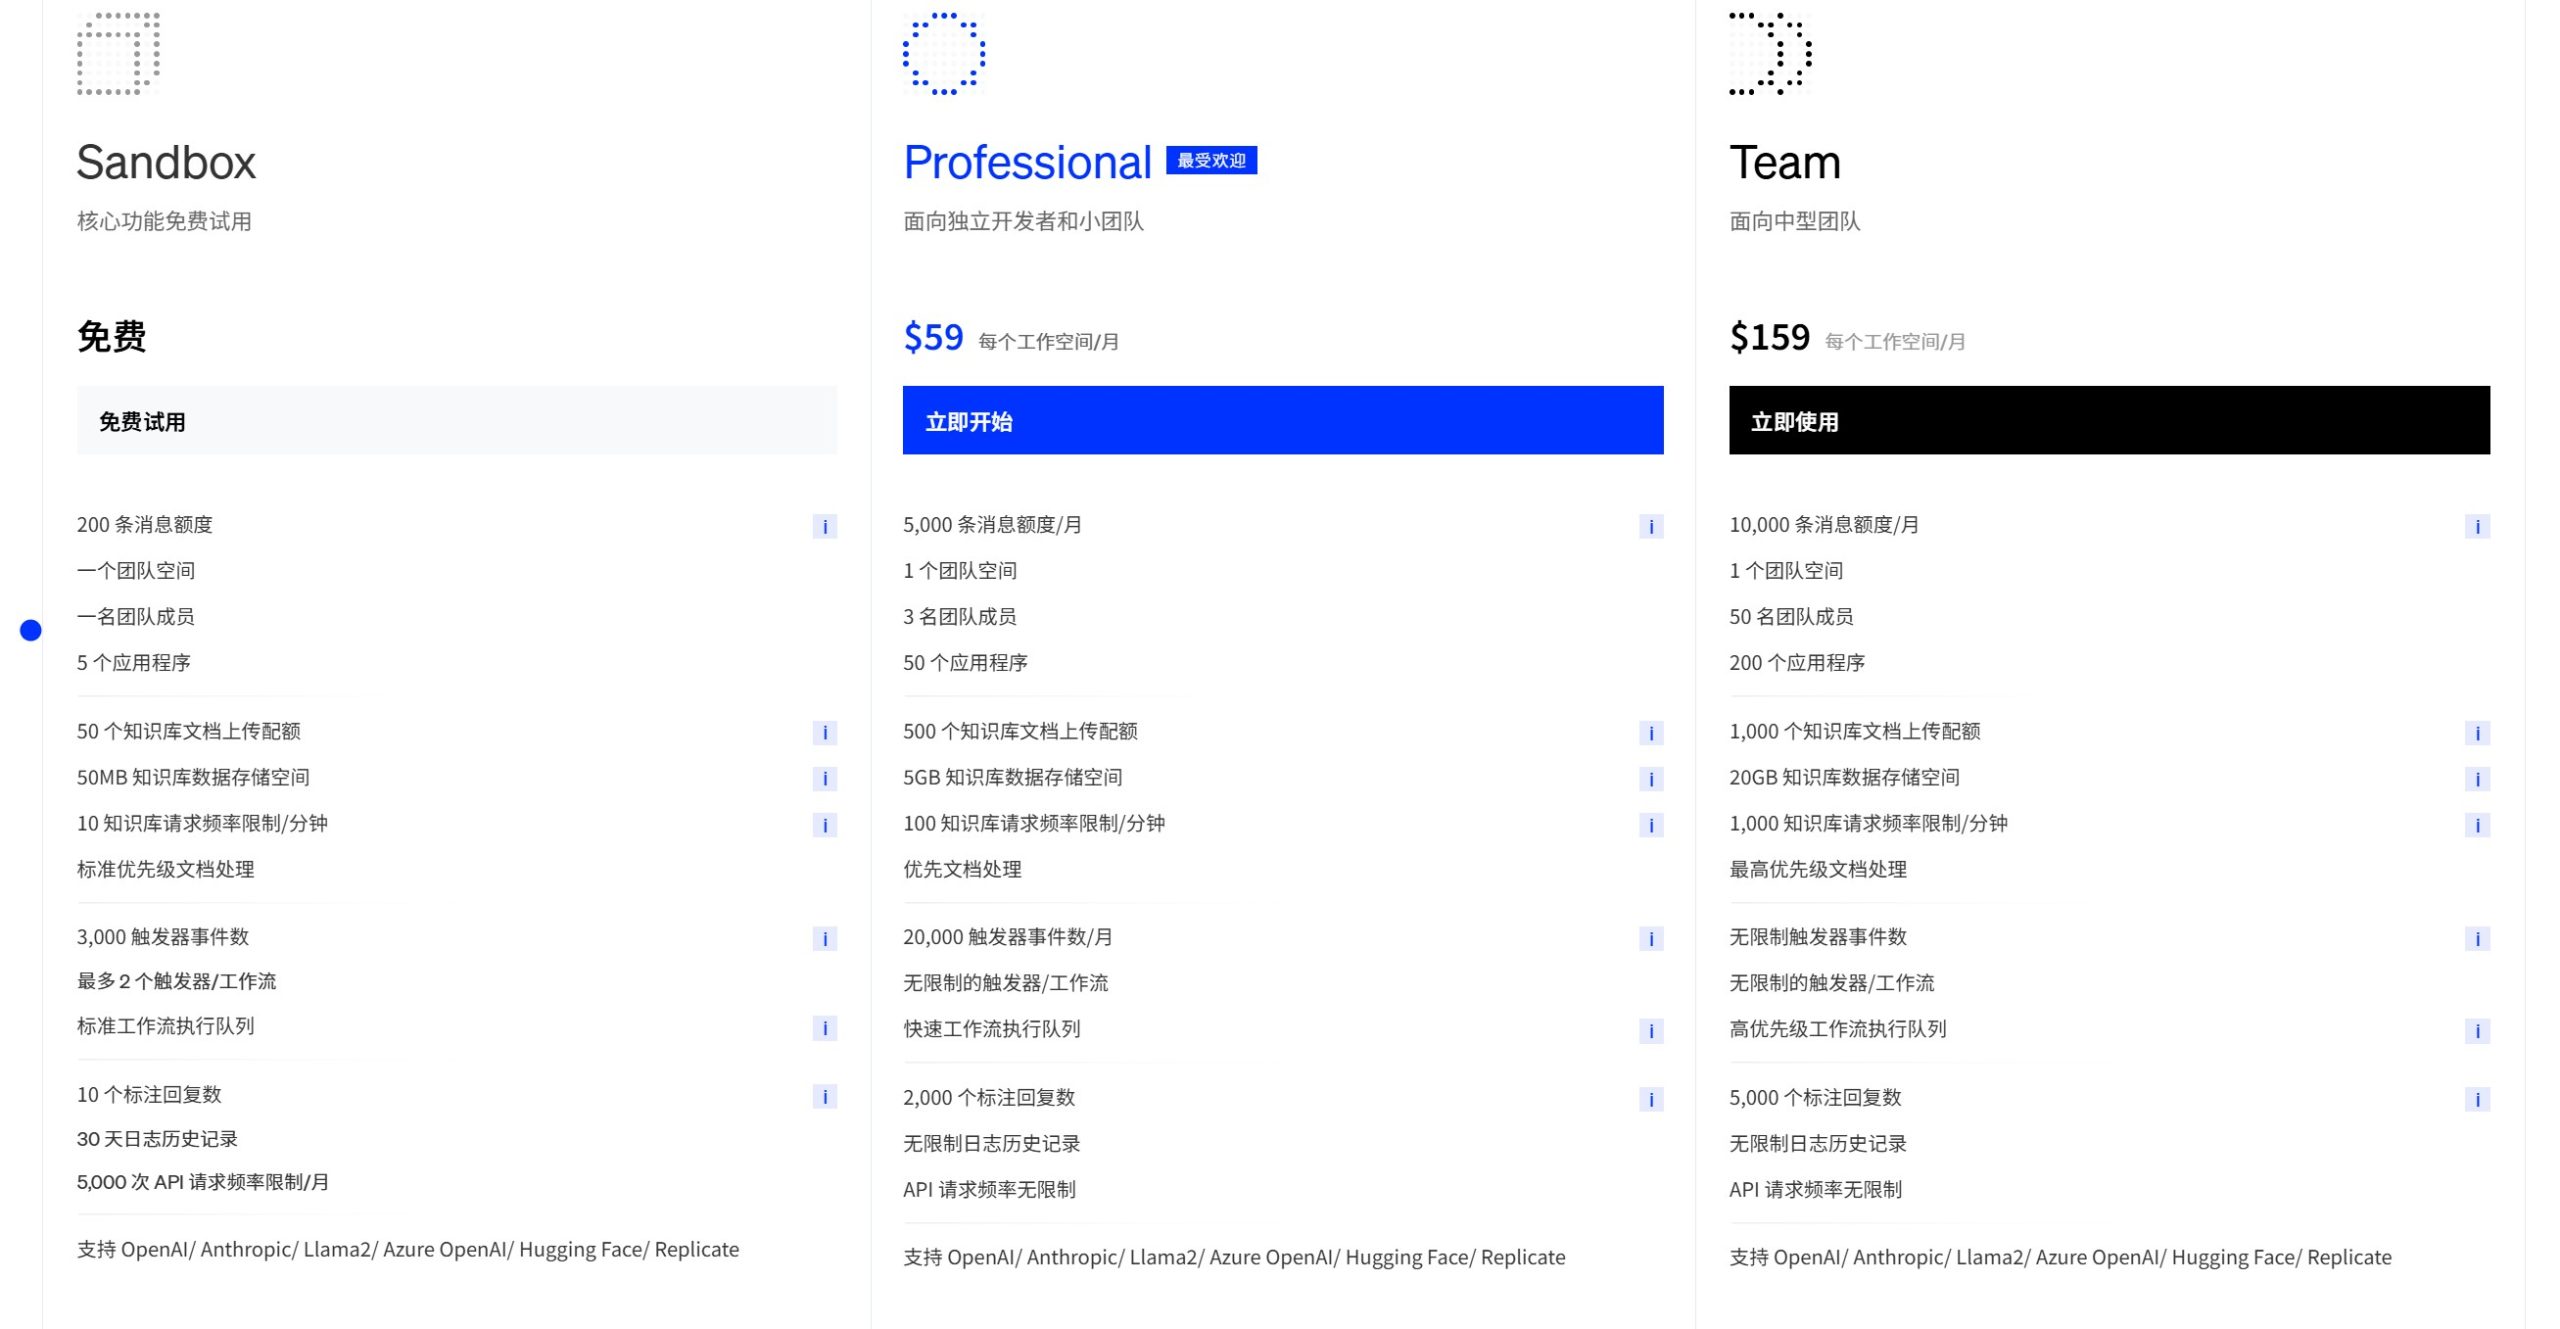The height and width of the screenshot is (1329, 2560).
Task: Open info icon for Team 1,000 个知识库文档上传配额
Action: point(2477,732)
